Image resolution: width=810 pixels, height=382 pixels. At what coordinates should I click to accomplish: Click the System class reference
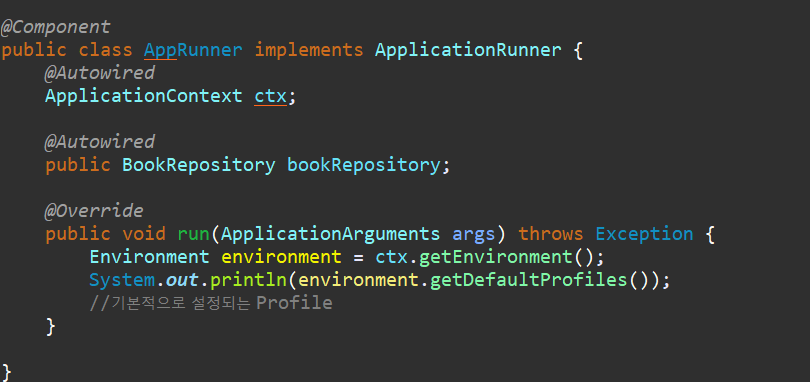[x=122, y=280]
